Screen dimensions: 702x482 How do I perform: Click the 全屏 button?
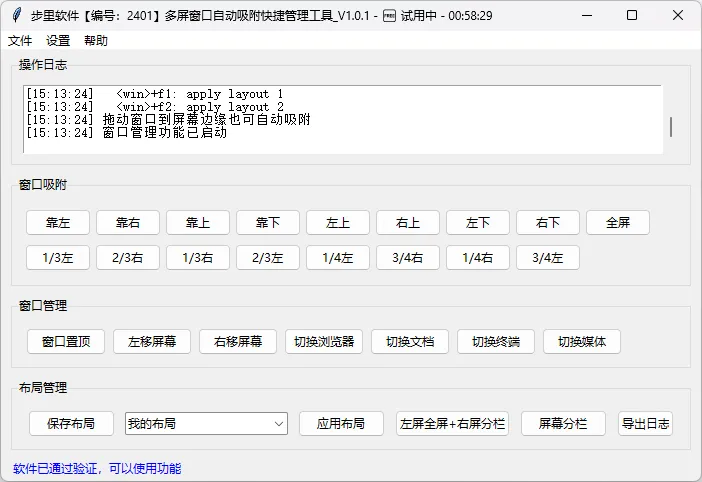618,222
